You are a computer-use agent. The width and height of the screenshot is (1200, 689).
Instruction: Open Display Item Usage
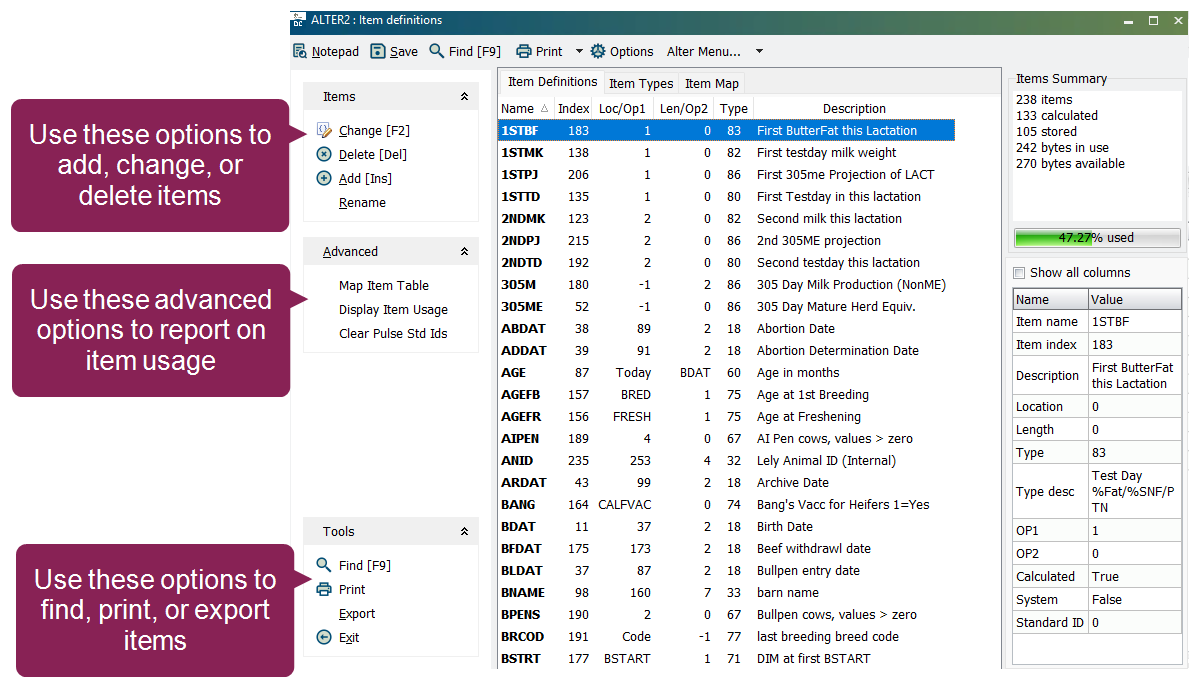393,309
